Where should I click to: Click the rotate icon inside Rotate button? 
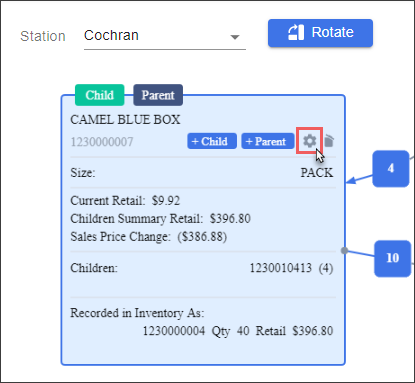click(296, 33)
